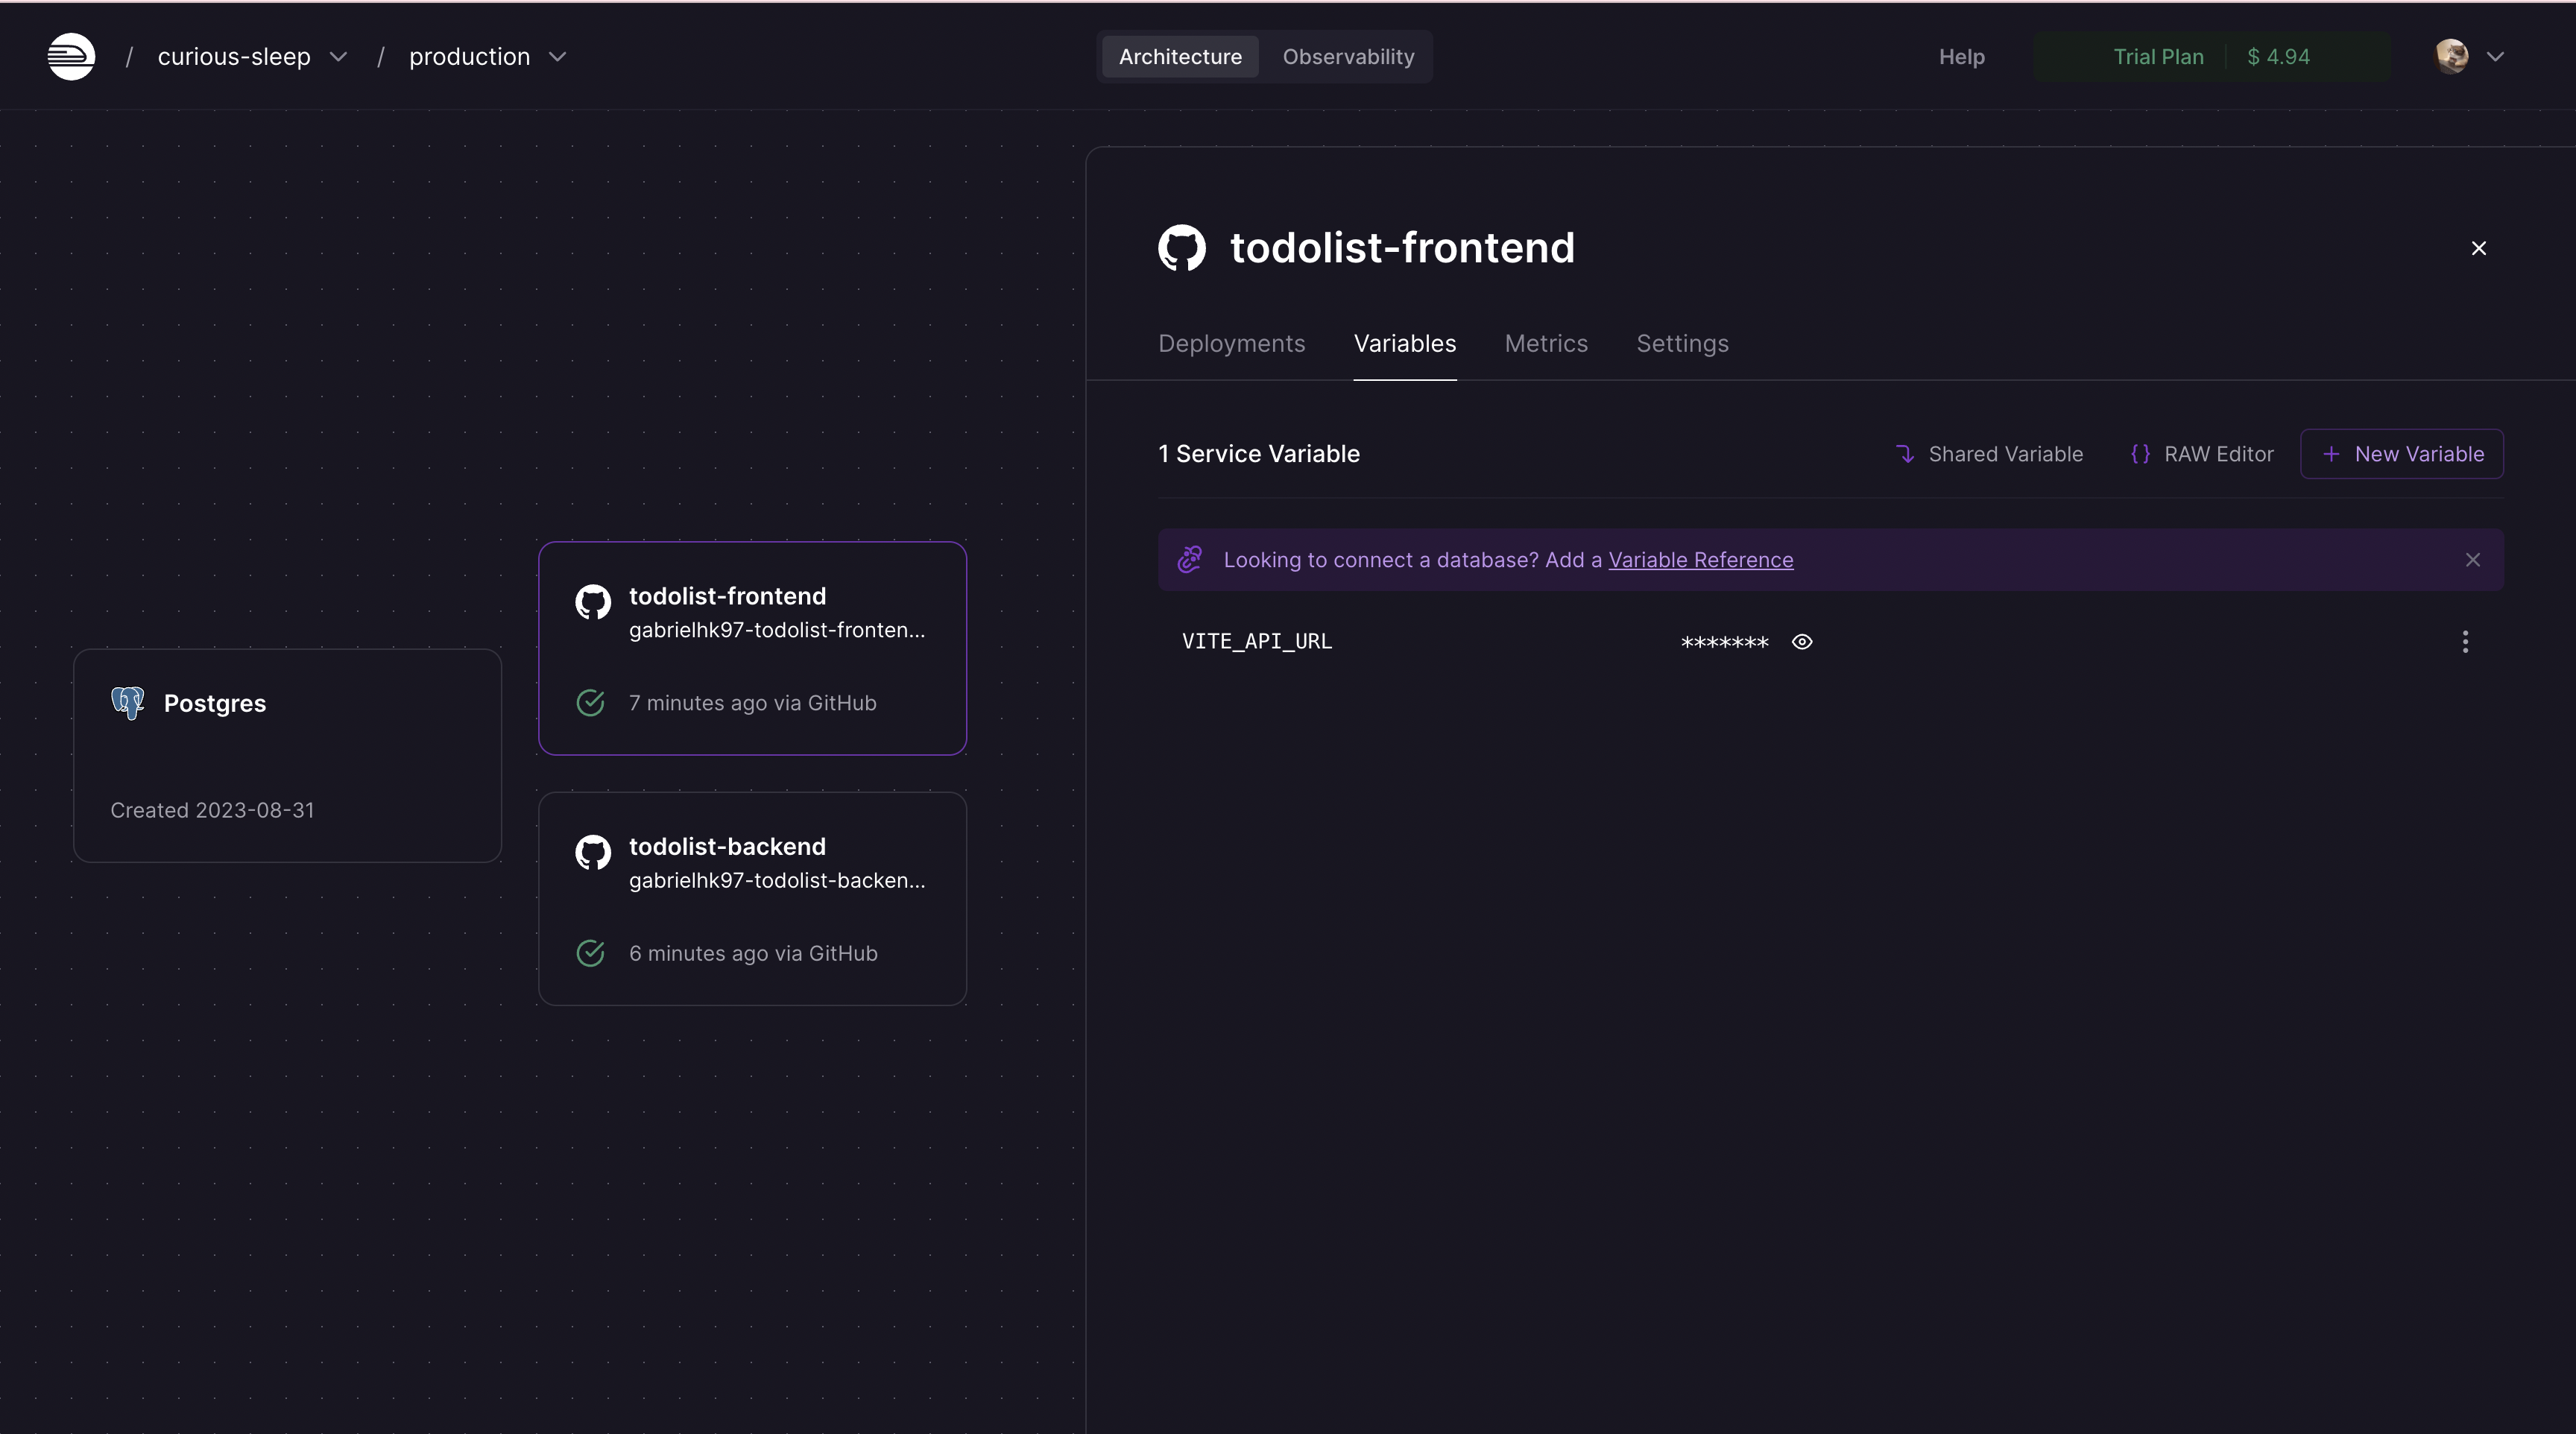Open the RAW Editor
This screenshot has height=1434, width=2576.
click(2202, 453)
